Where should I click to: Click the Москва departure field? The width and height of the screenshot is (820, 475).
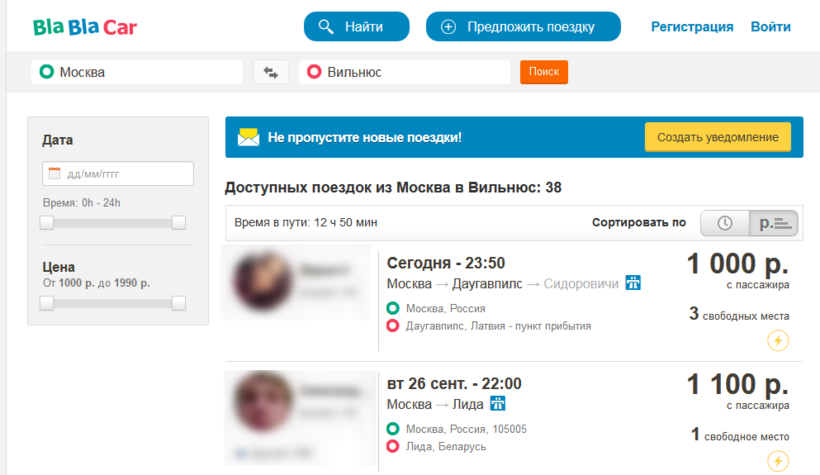[x=138, y=72]
